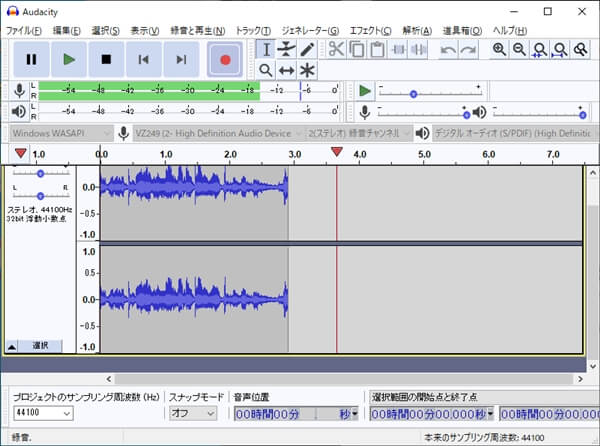Select the Envelope tool
Image resolution: width=600 pixels, height=446 pixels.
point(286,49)
